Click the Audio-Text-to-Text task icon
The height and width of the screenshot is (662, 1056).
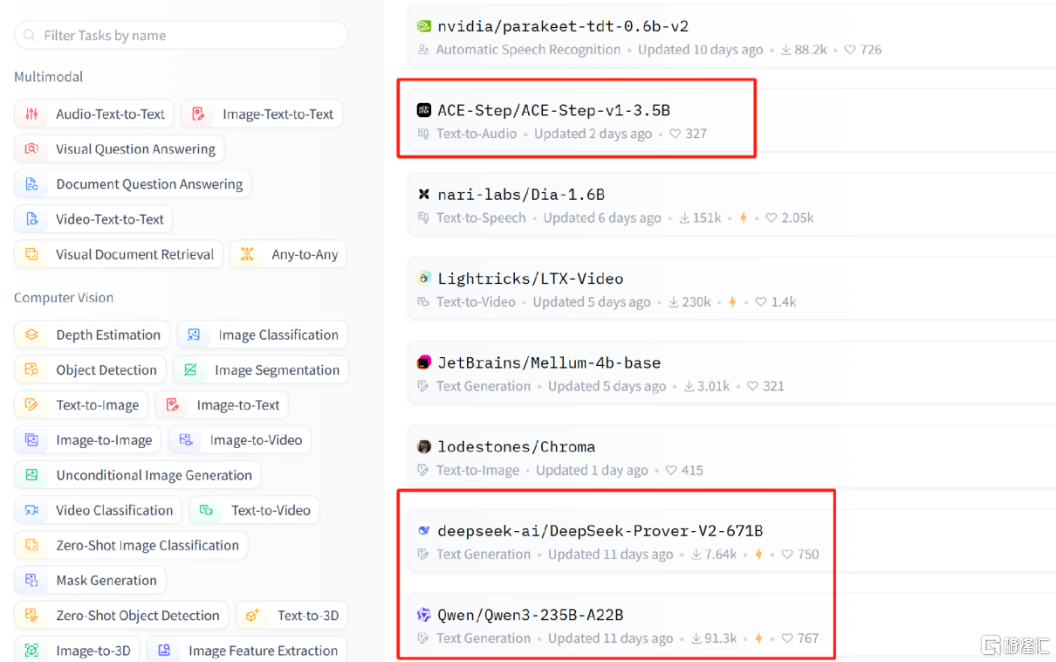[x=32, y=114]
